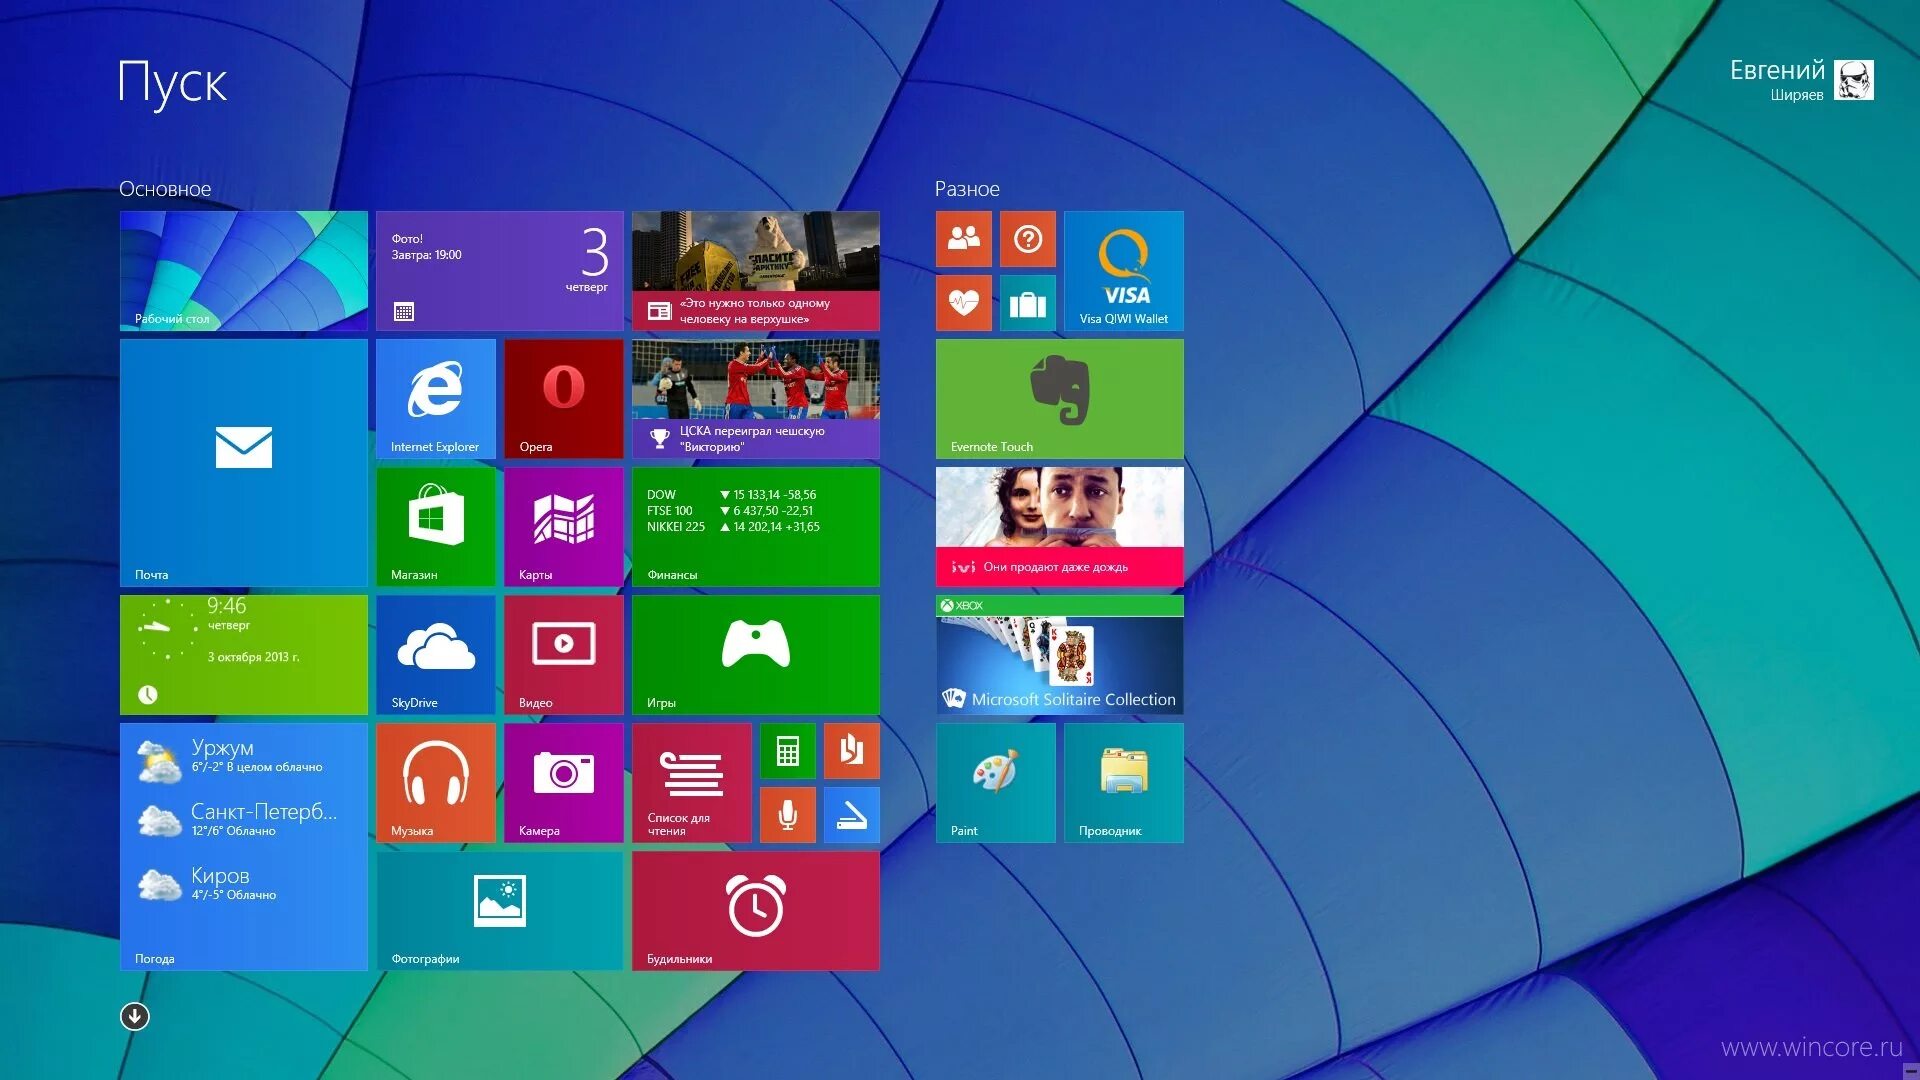Open the Музыка music tile

436,782
